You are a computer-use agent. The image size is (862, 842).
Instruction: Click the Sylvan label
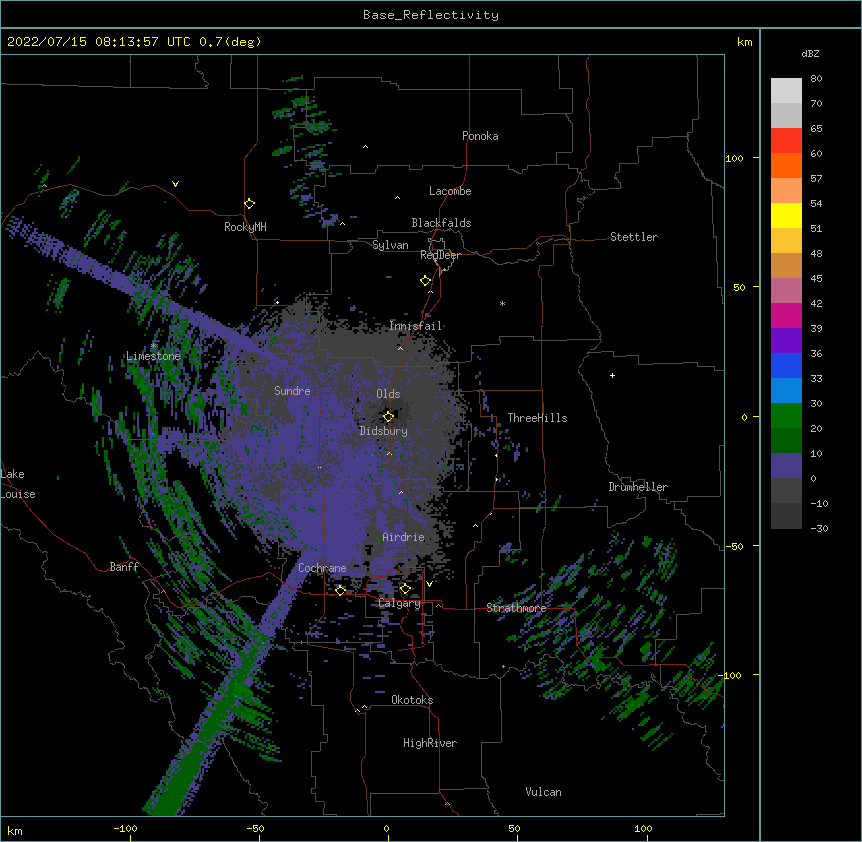click(390, 245)
